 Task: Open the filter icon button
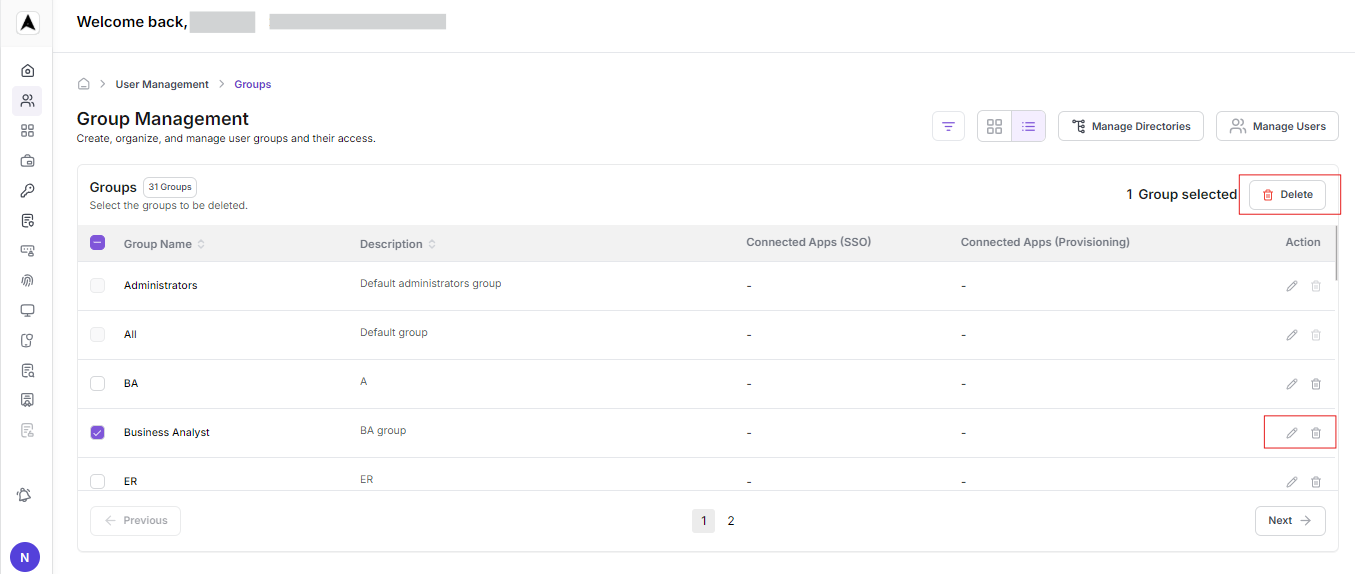click(x=948, y=126)
